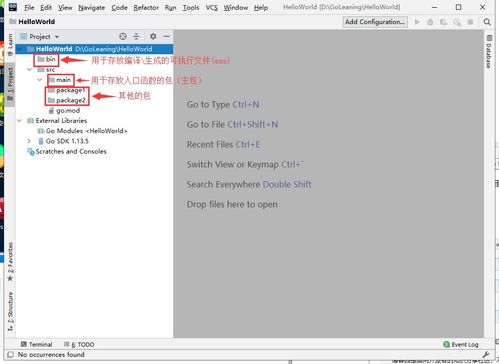This screenshot has width=499, height=364.
Task: Open Project panel settings gear
Action: 153,36
